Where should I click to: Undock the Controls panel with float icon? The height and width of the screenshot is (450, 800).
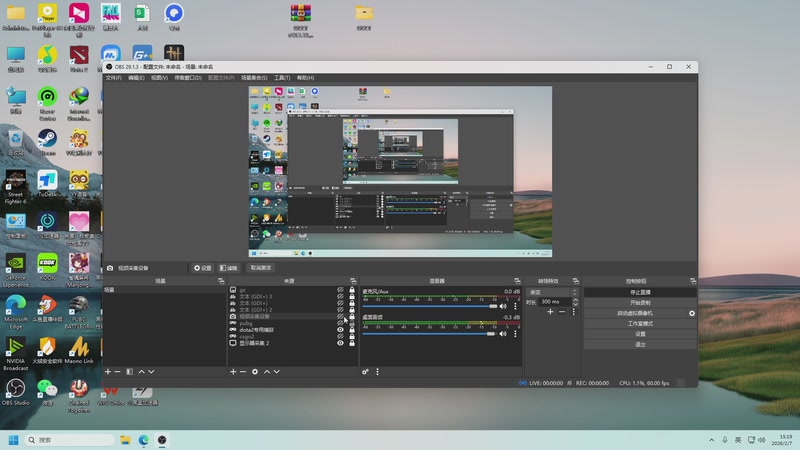pyautogui.click(x=693, y=281)
